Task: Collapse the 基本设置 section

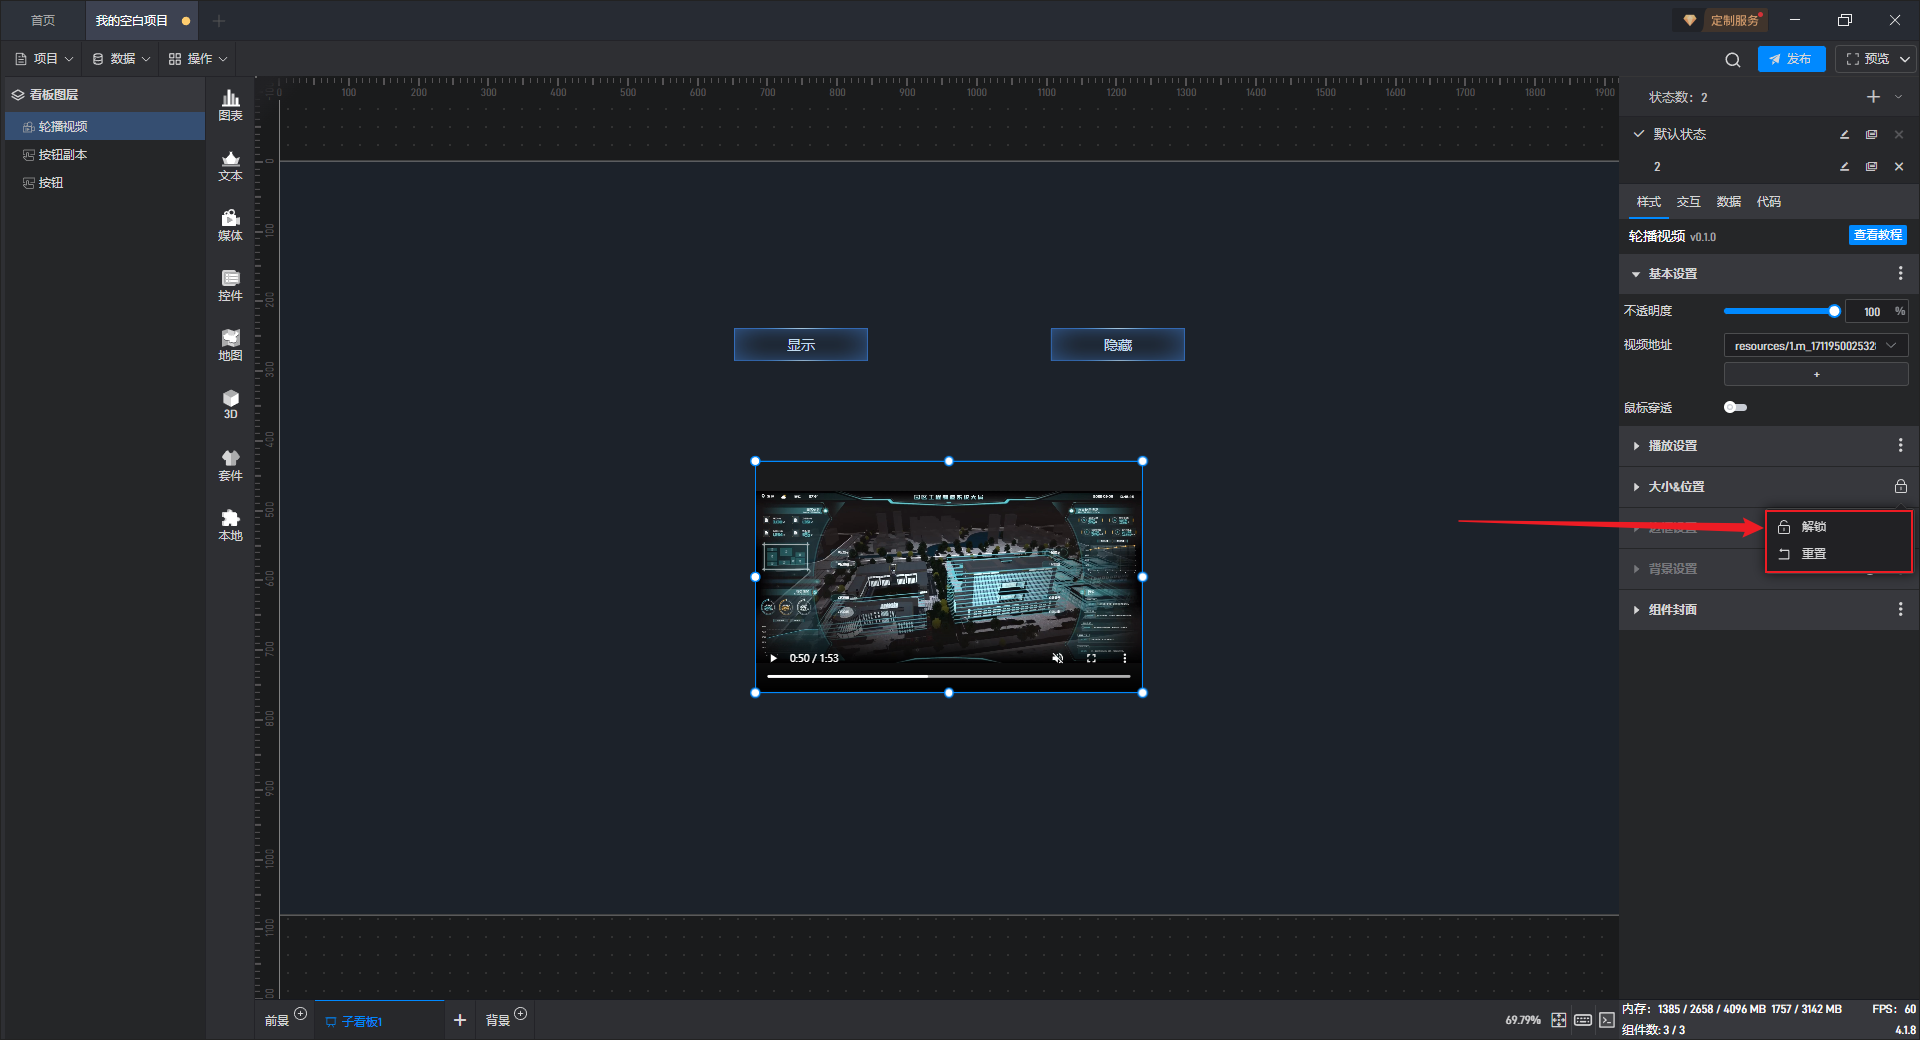Action: tap(1636, 274)
